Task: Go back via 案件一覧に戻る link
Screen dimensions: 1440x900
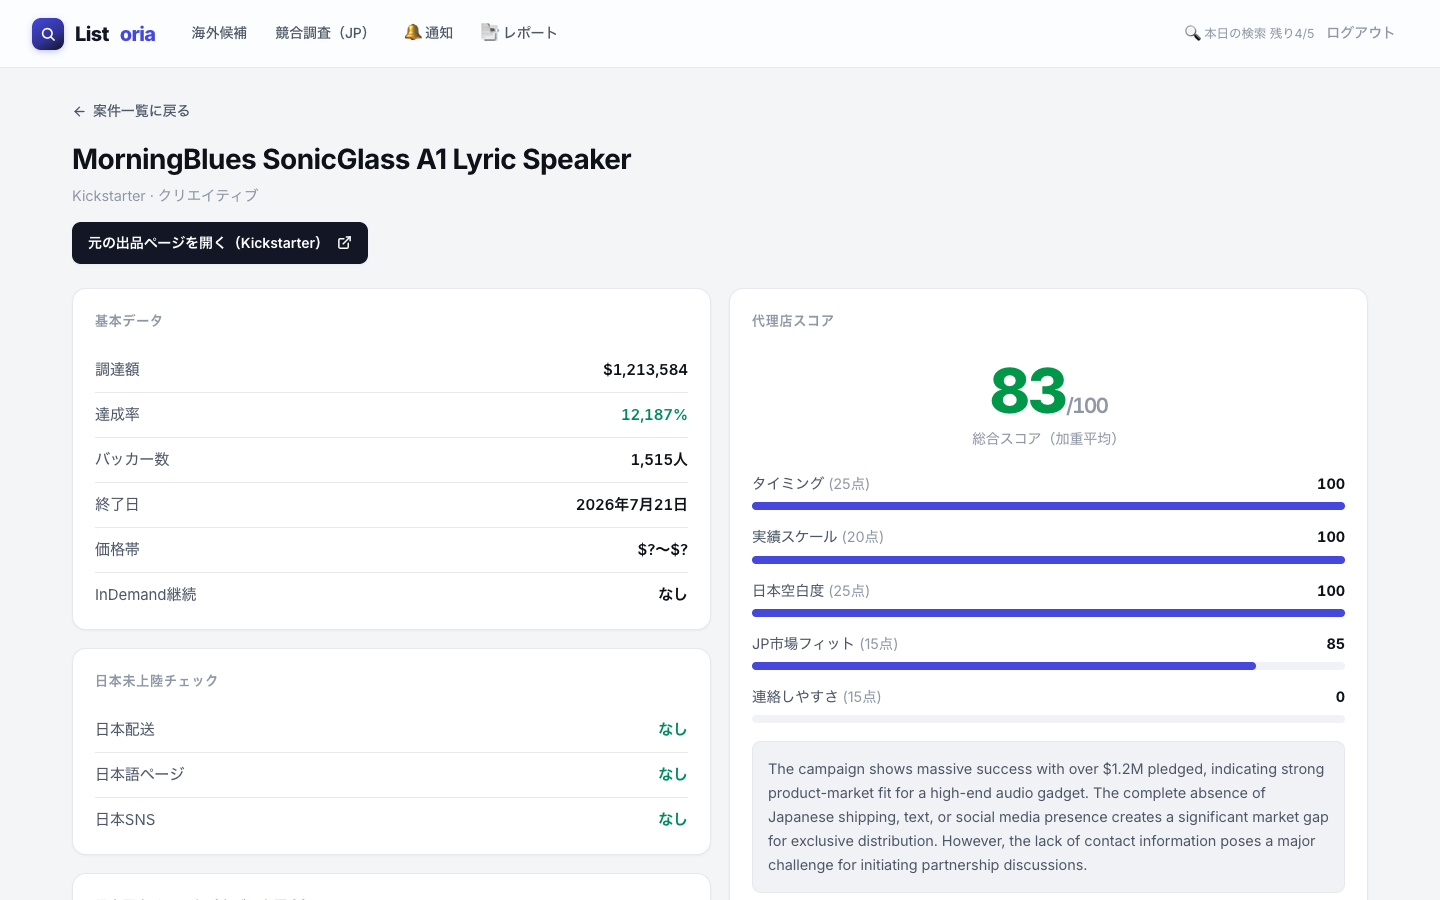Action: pos(131,111)
